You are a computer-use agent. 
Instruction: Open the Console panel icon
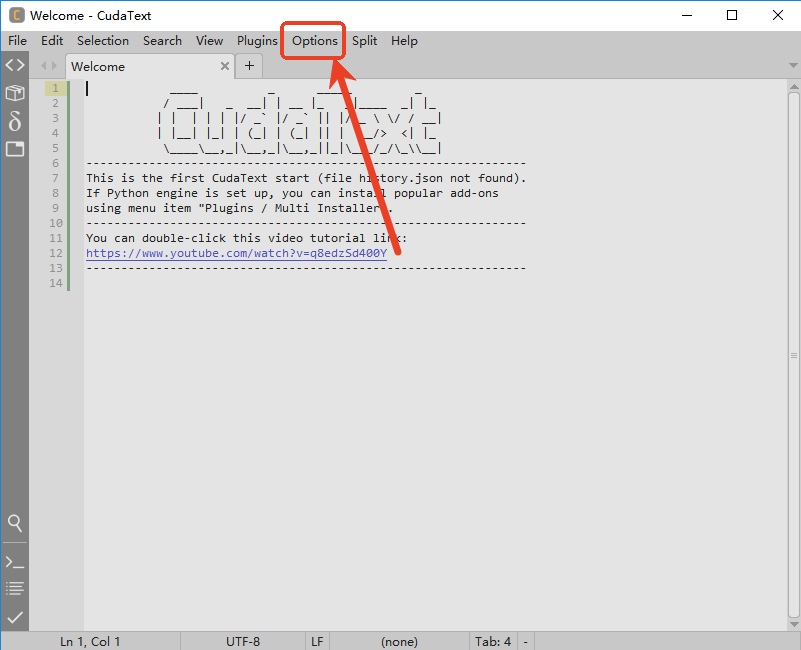tap(15, 560)
